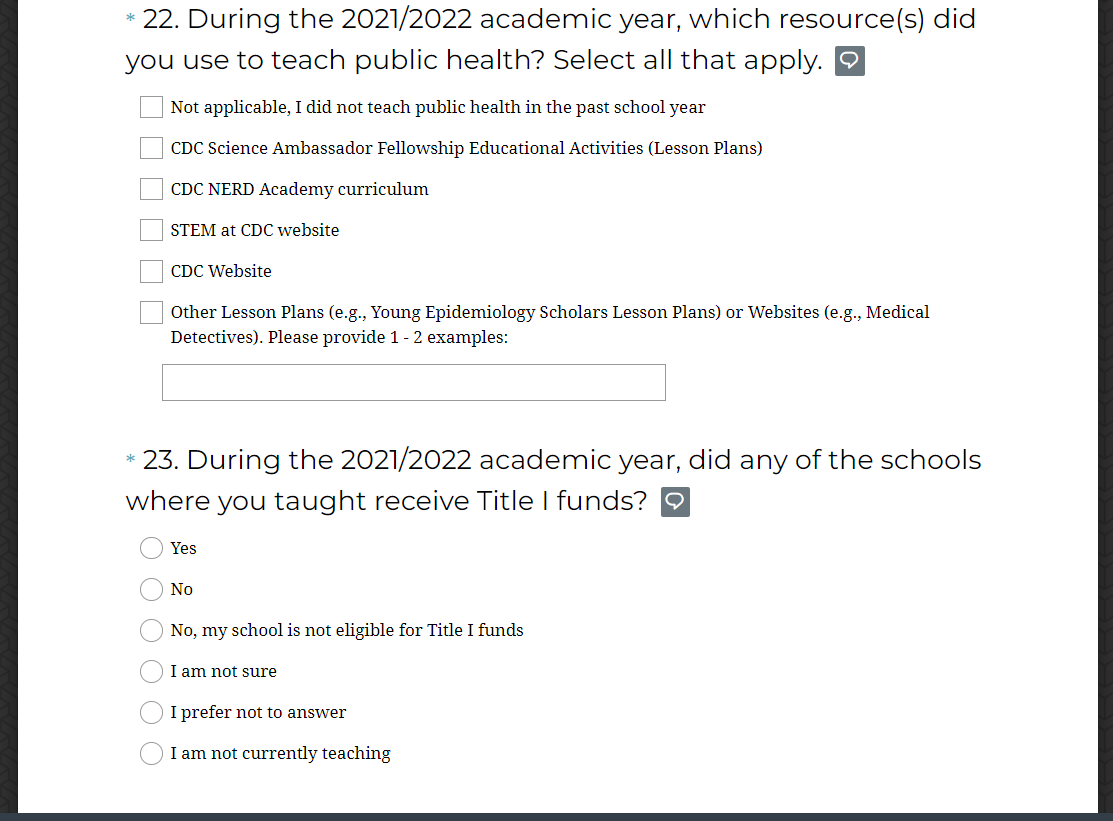Select 'I am not currently teaching' option

pos(151,754)
